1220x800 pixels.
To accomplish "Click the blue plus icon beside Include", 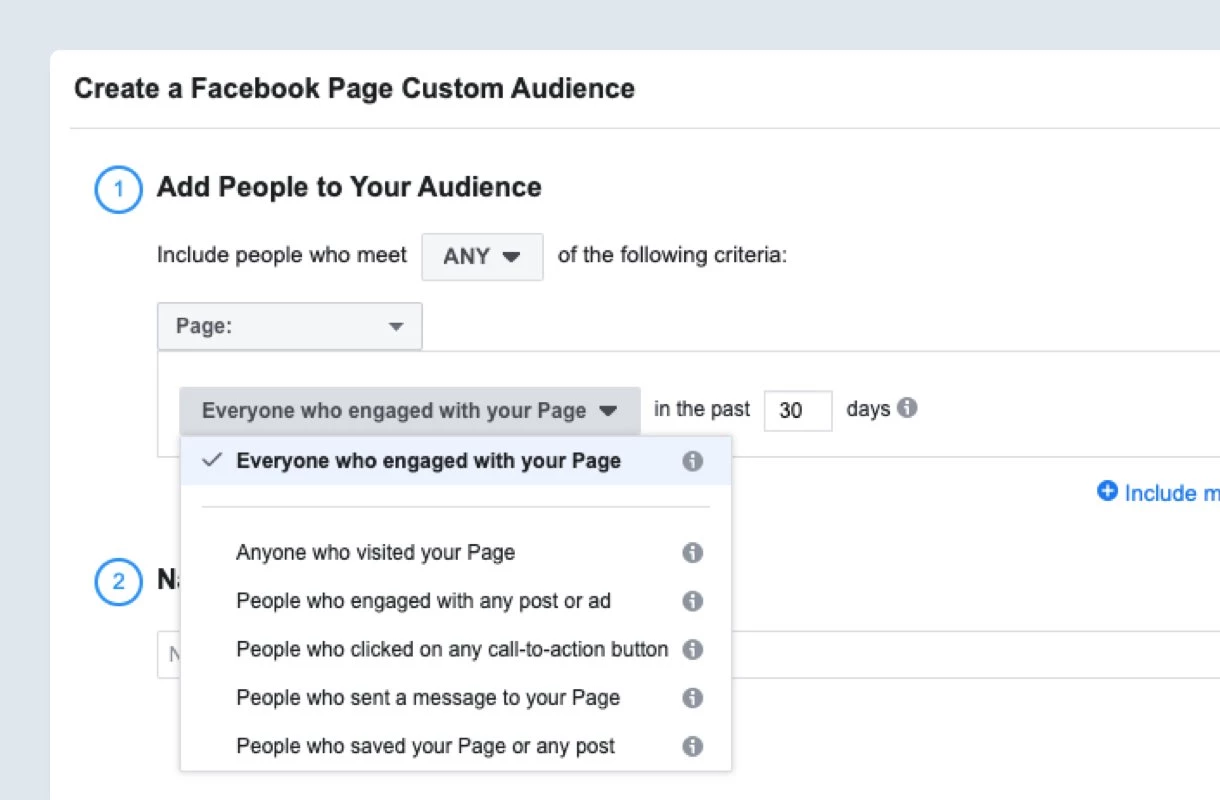I will (x=1107, y=492).
